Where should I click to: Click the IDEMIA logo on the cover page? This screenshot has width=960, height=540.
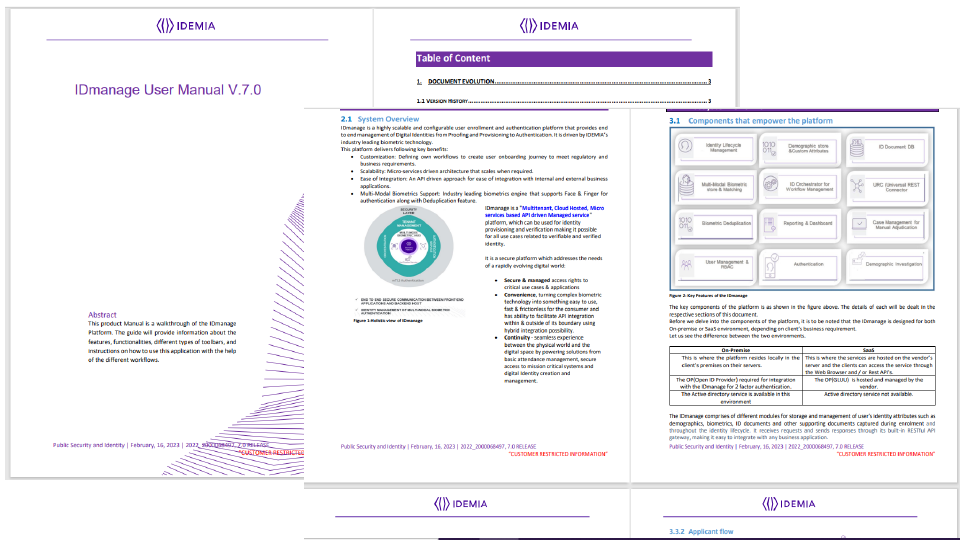[186, 26]
